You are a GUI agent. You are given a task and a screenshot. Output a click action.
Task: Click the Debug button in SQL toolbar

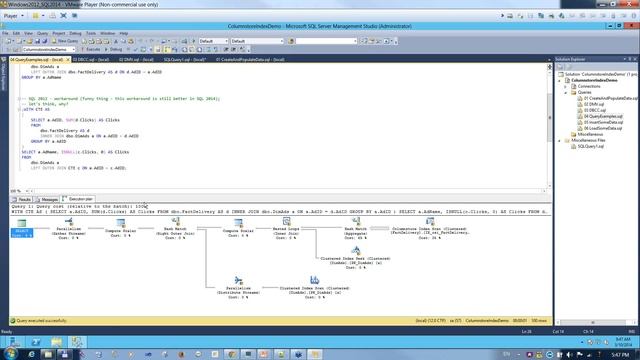[x=113, y=49]
